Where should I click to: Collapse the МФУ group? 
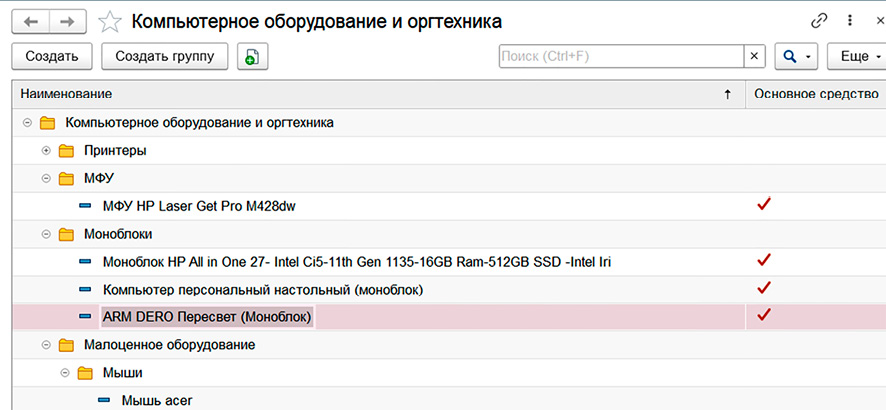pos(46,179)
